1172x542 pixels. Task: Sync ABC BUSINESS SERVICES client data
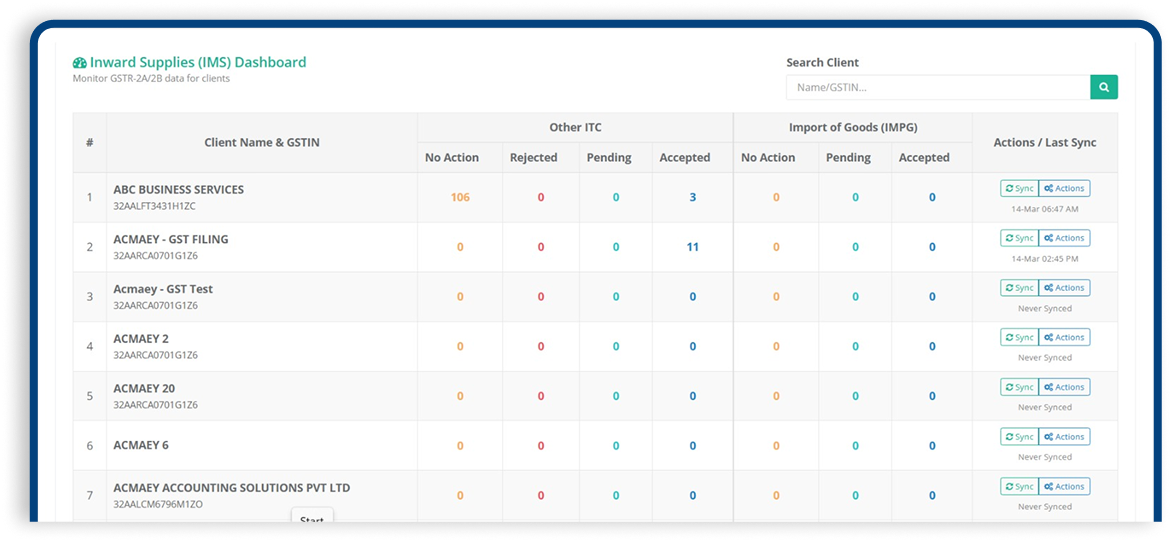pos(1019,188)
